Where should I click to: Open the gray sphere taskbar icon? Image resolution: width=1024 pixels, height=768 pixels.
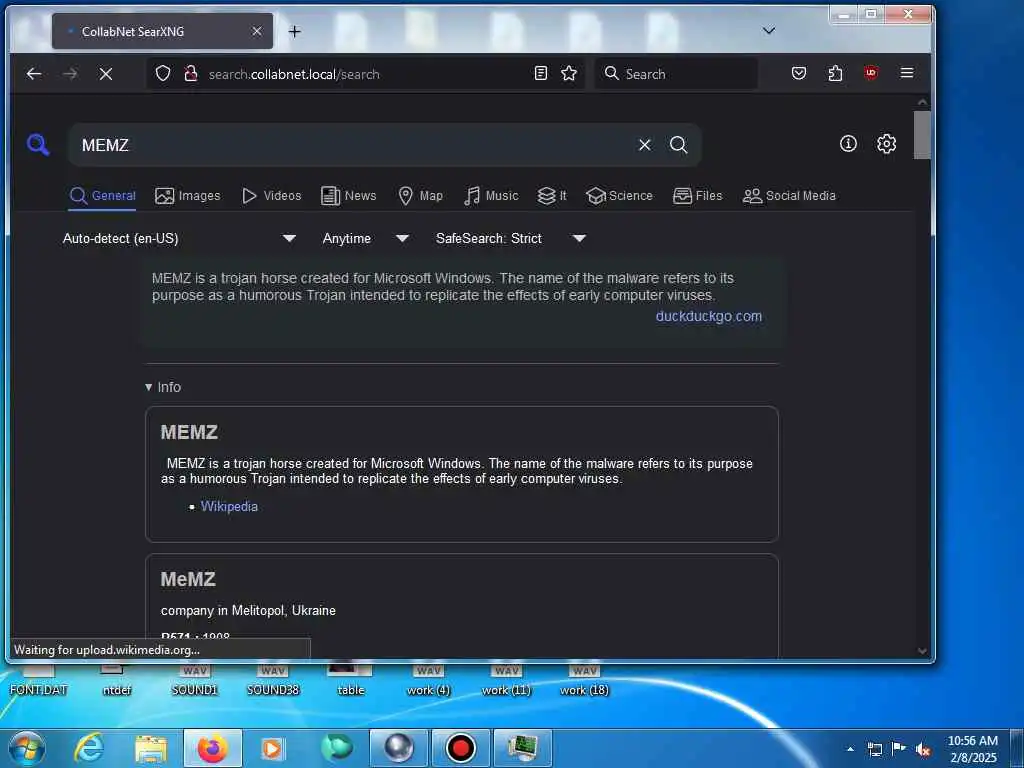(x=398, y=748)
